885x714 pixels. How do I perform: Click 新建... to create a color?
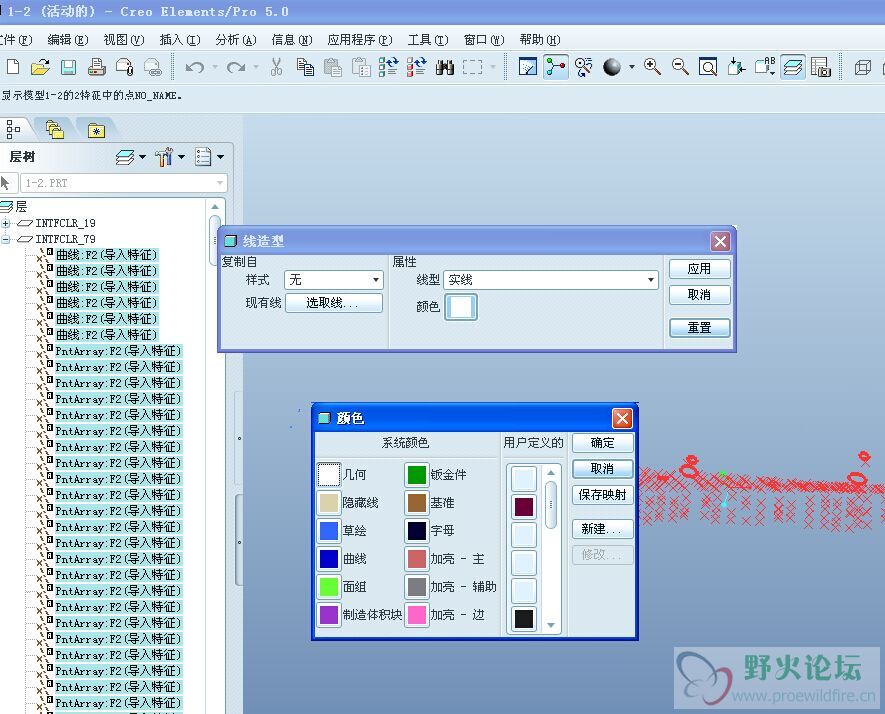point(602,529)
